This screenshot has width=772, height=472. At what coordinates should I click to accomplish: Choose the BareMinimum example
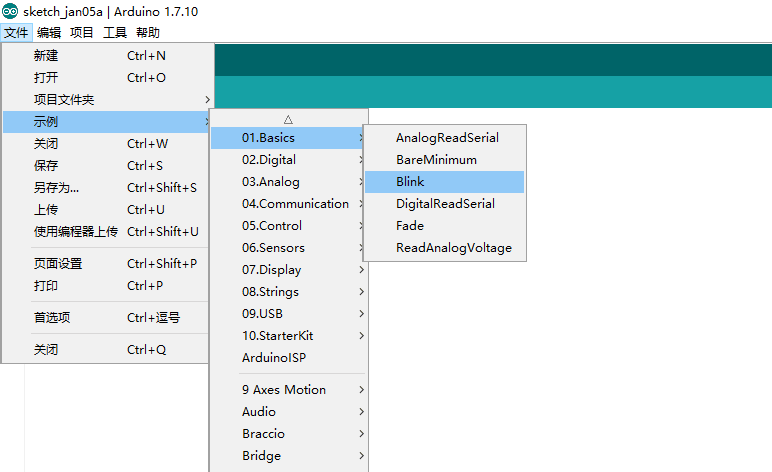point(436,160)
